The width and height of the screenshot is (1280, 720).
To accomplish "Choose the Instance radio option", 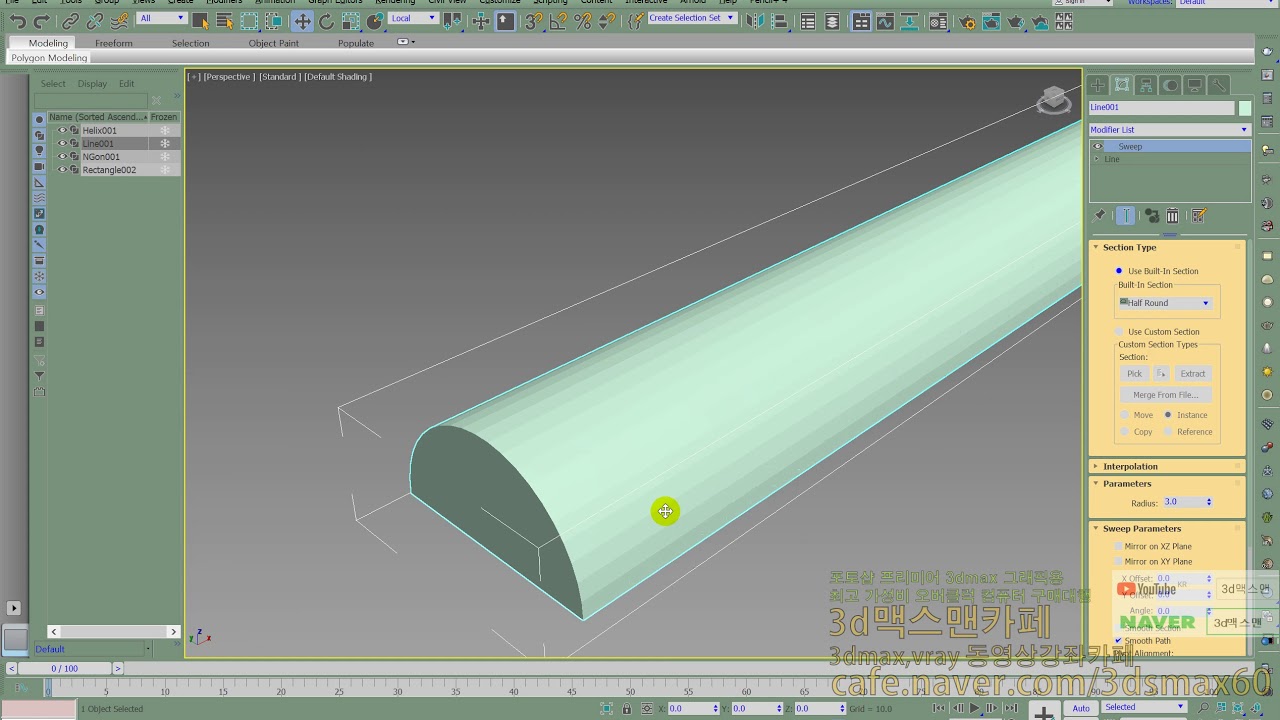I will pyautogui.click(x=1167, y=415).
